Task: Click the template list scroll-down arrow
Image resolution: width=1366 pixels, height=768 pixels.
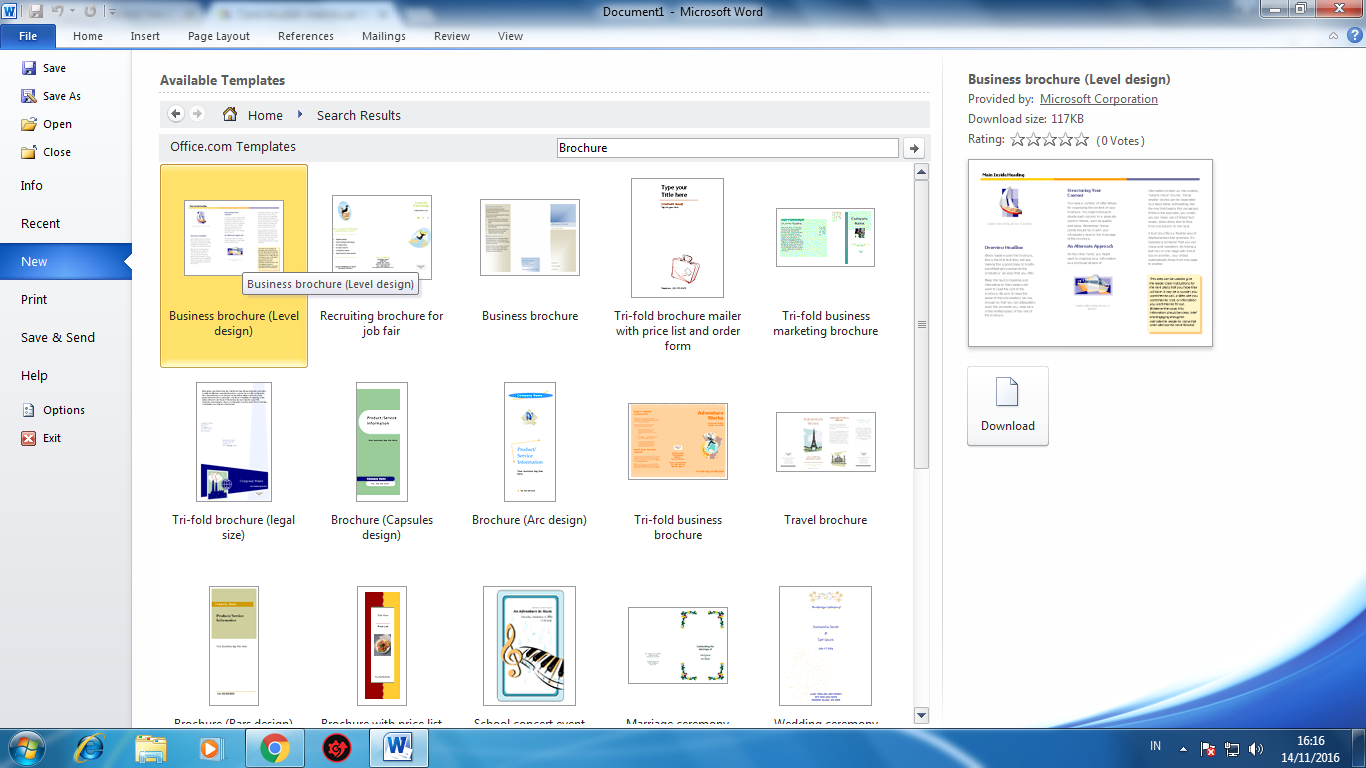Action: pos(922,714)
